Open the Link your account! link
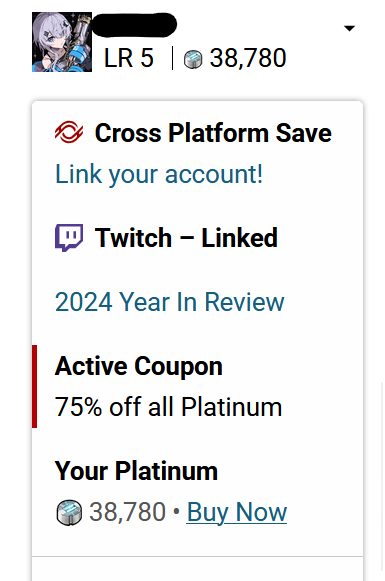The image size is (385, 581). [159, 174]
